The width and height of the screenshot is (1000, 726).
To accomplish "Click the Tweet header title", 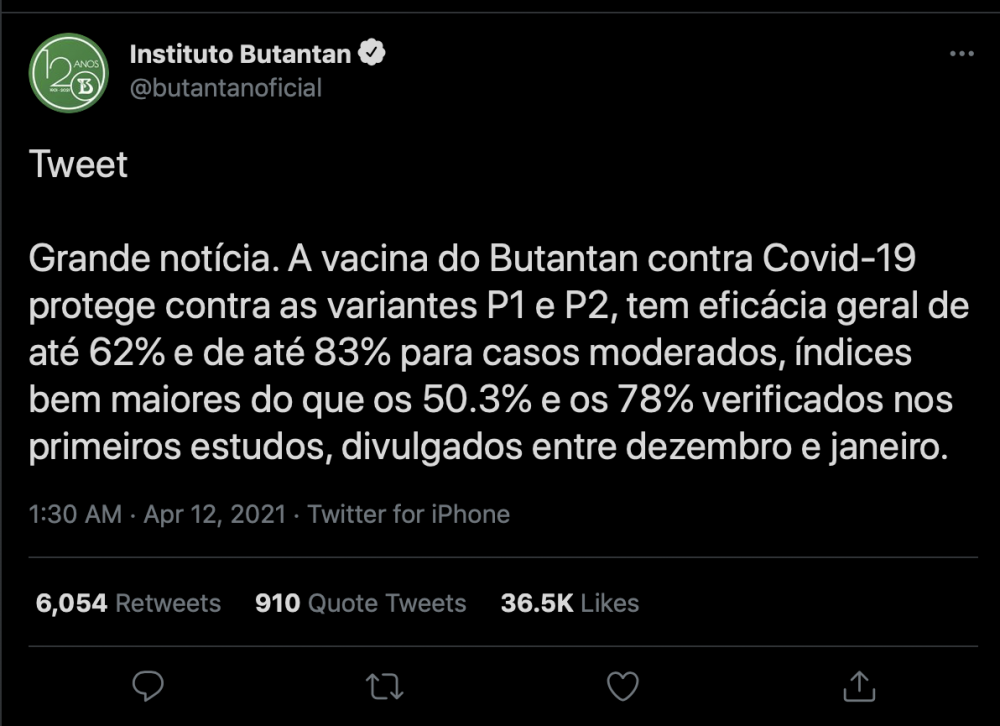I will (x=78, y=165).
